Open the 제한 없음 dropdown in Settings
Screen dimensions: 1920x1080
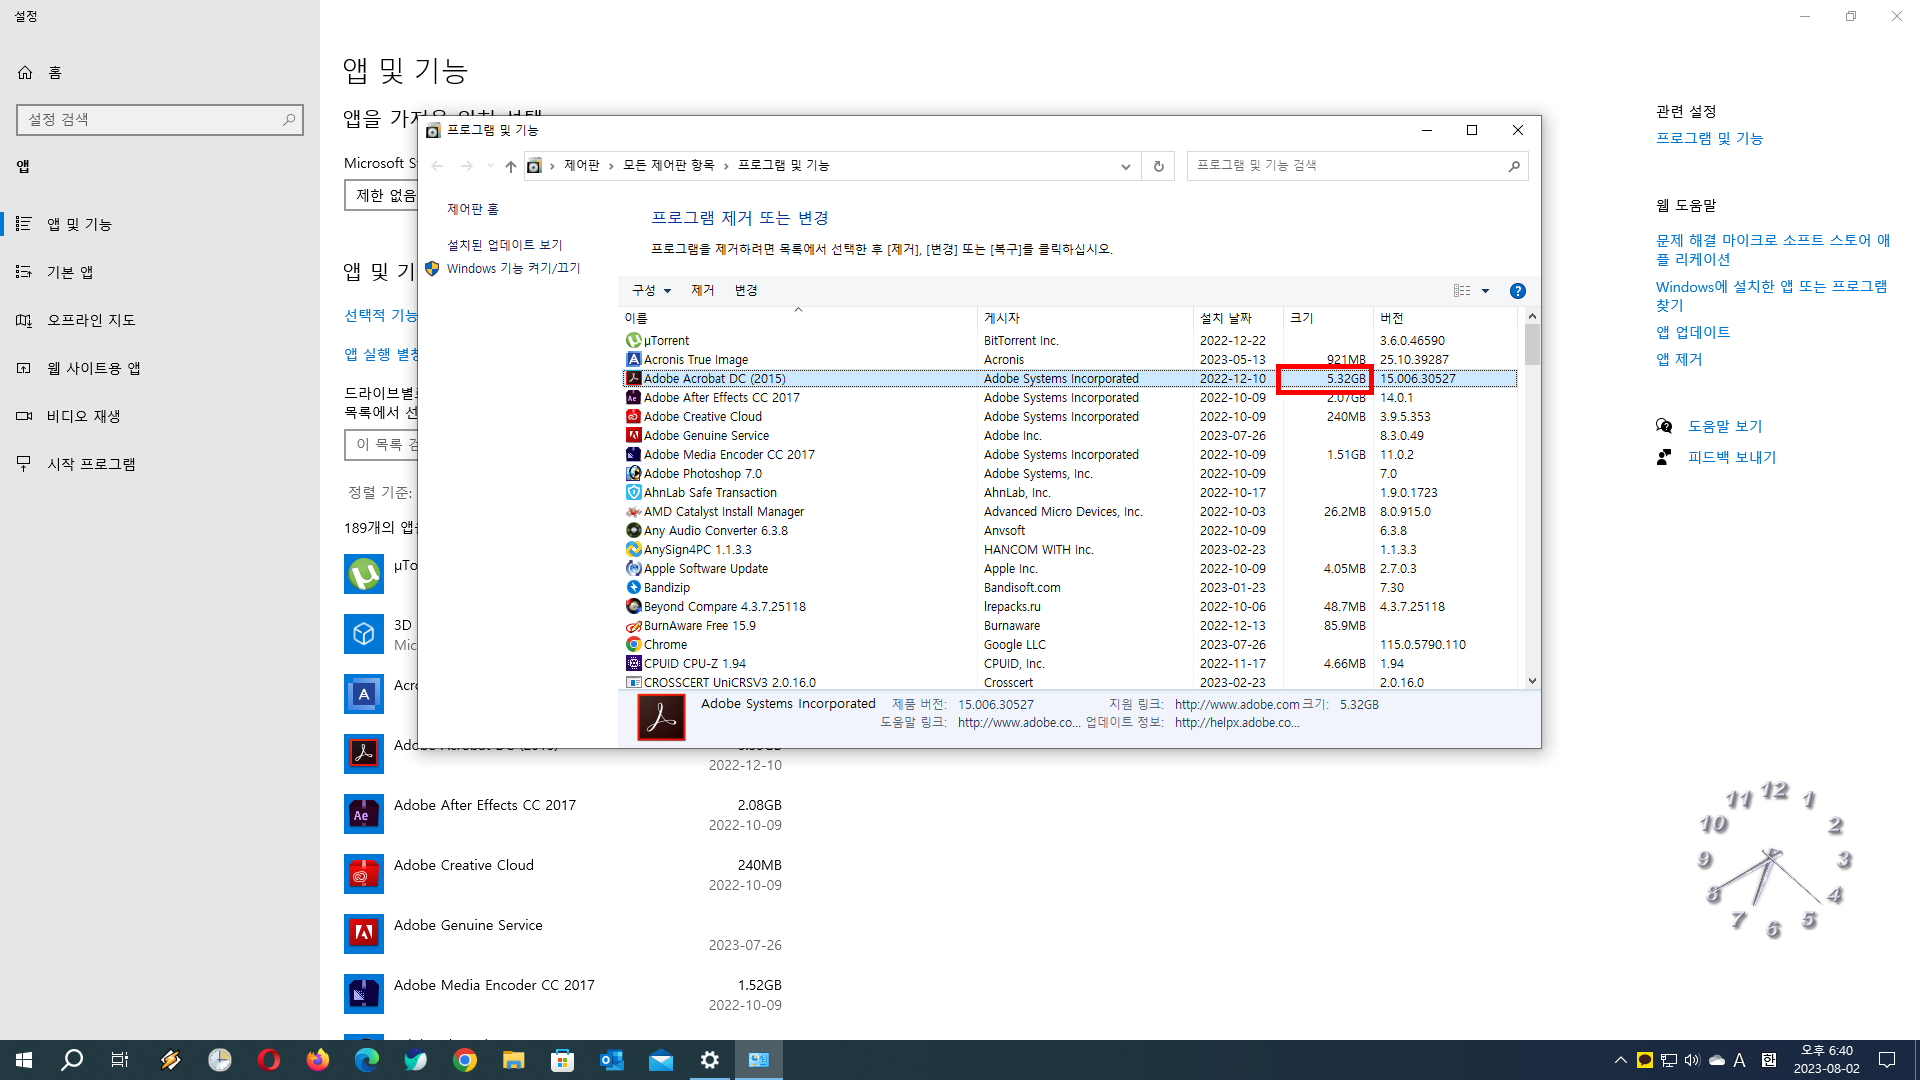[381, 195]
